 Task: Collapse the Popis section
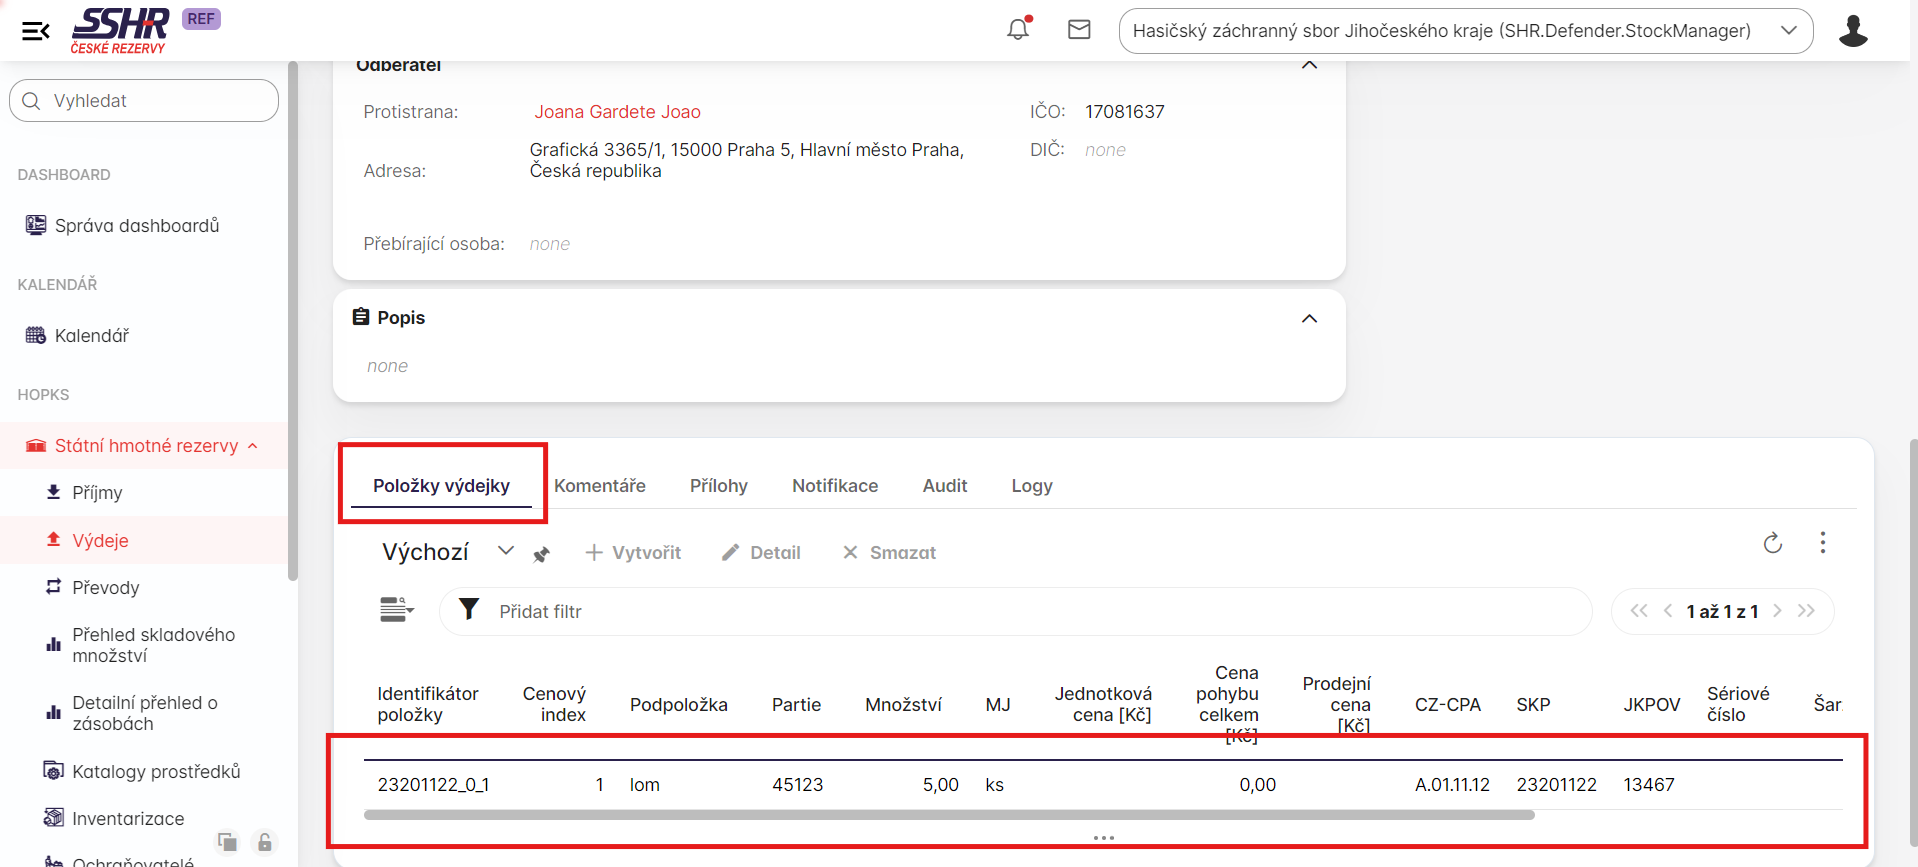(1309, 318)
